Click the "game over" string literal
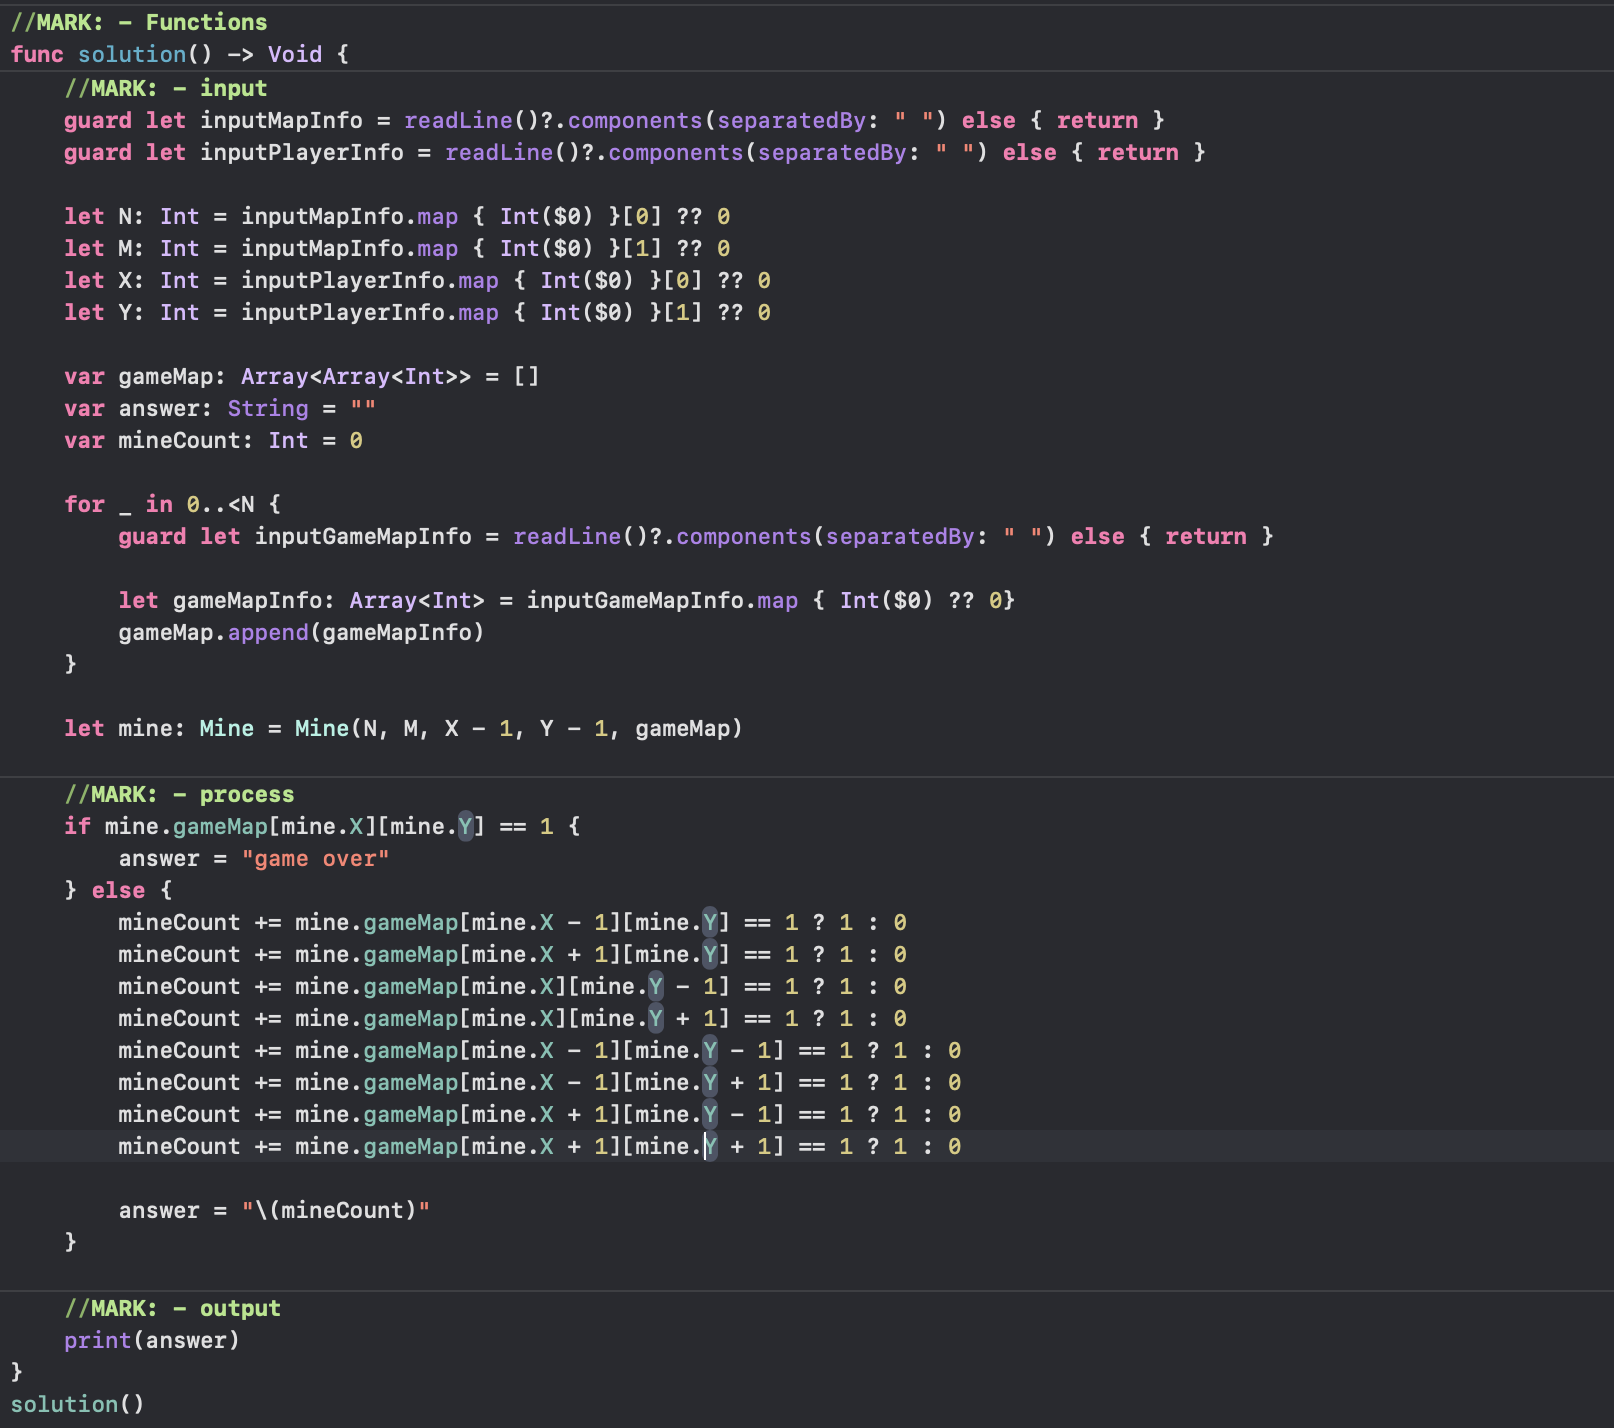The height and width of the screenshot is (1428, 1614). coord(315,858)
